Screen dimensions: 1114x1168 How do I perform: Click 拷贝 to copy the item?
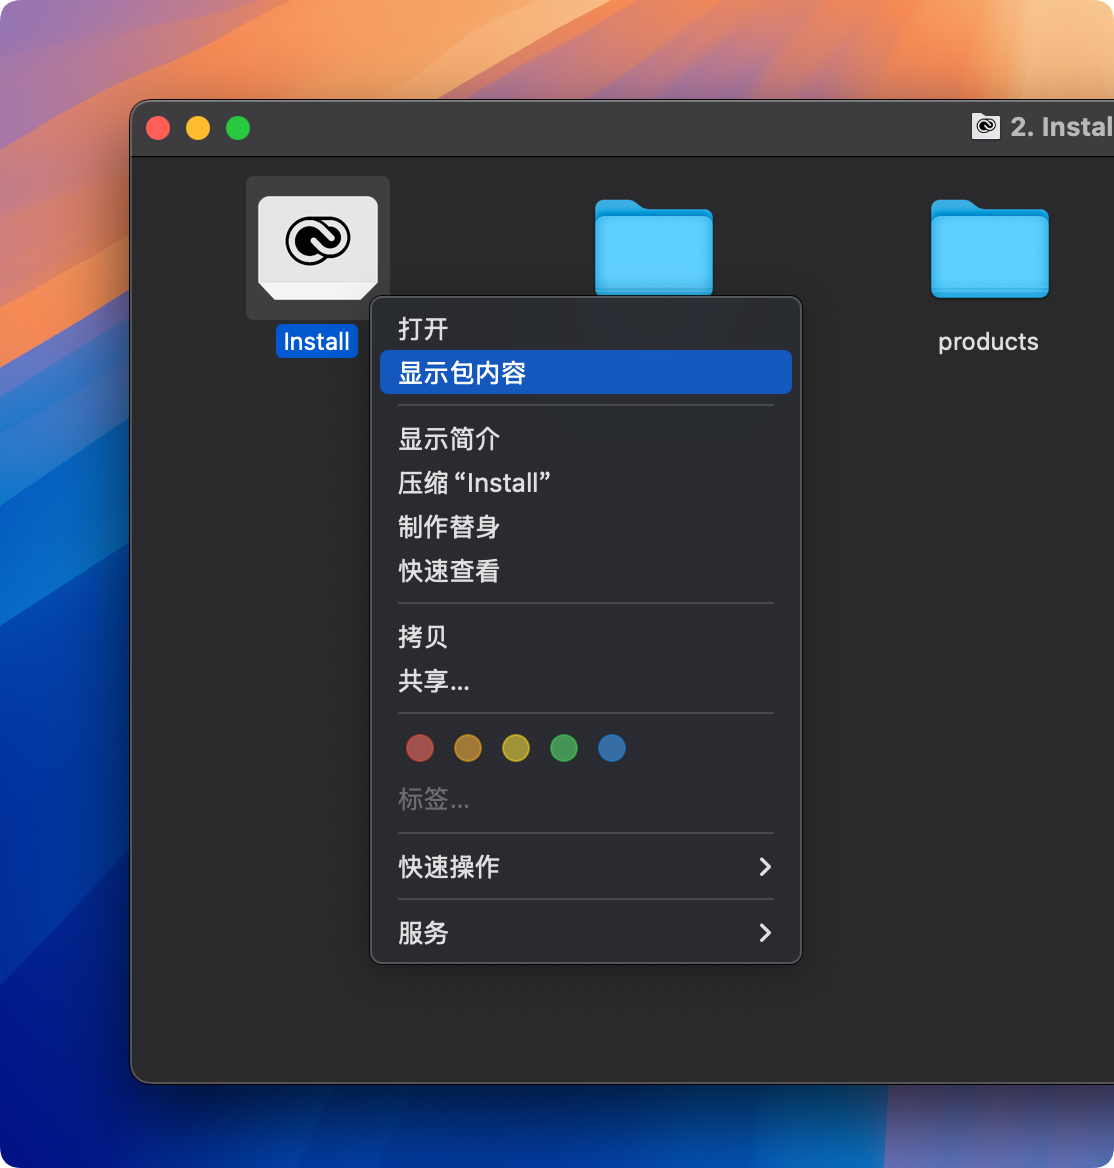[x=423, y=637]
